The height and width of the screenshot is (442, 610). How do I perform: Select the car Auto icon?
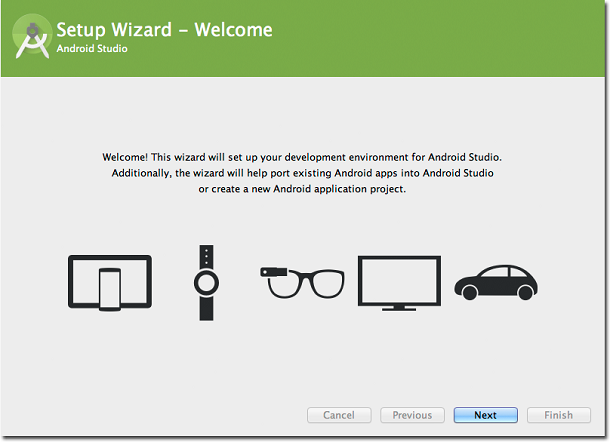click(496, 283)
